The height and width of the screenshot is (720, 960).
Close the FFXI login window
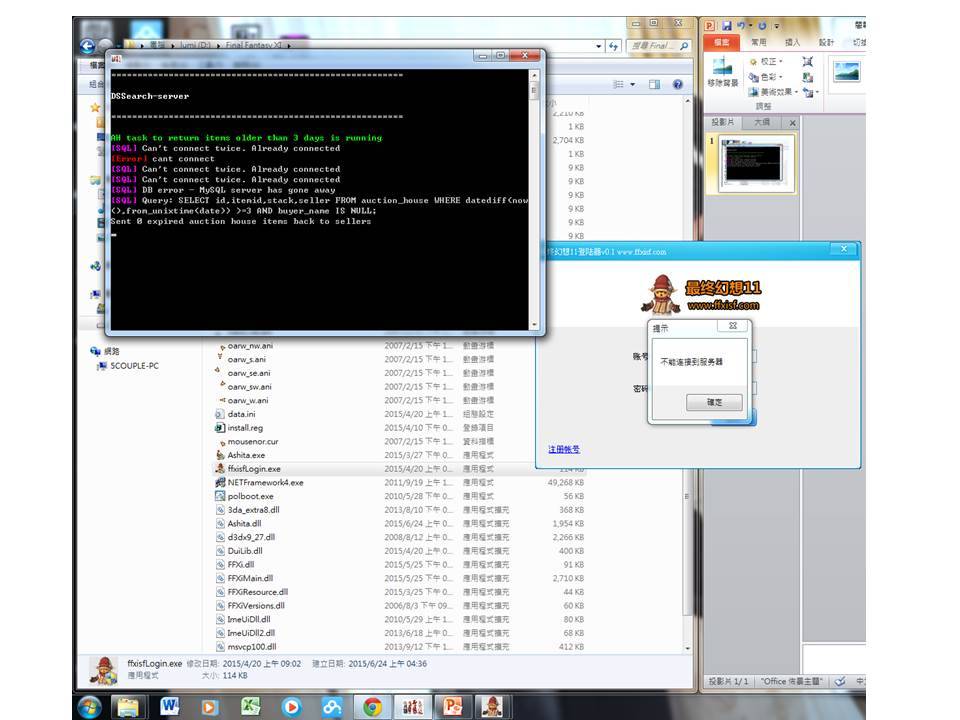pos(844,249)
